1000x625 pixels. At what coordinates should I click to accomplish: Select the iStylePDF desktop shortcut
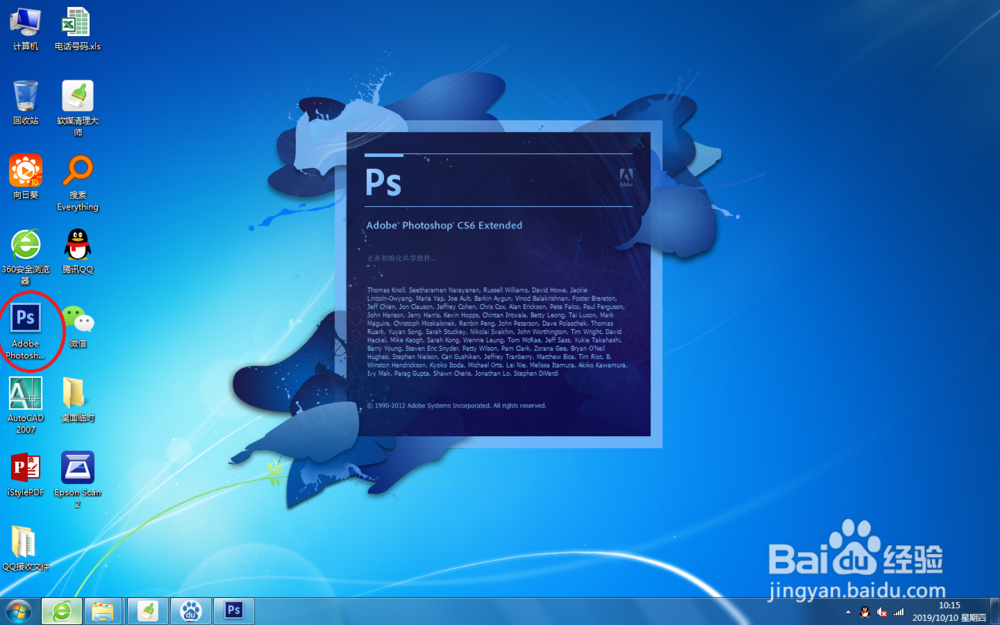click(x=26, y=474)
